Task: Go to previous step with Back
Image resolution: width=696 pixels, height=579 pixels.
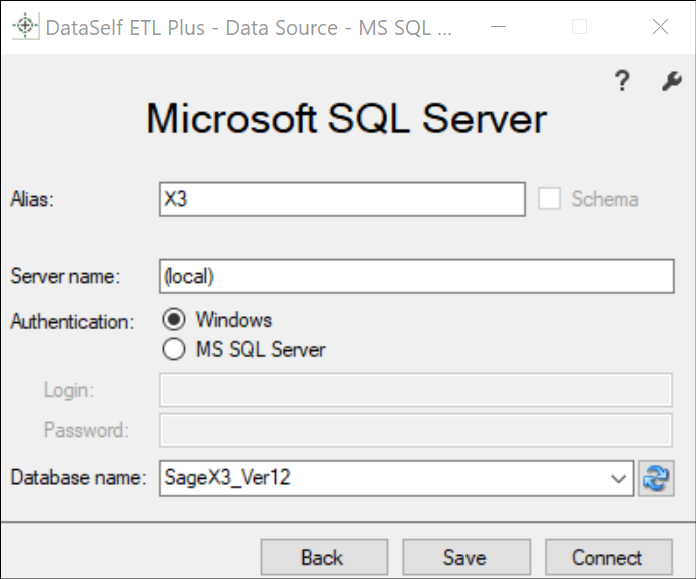Action: click(x=322, y=557)
